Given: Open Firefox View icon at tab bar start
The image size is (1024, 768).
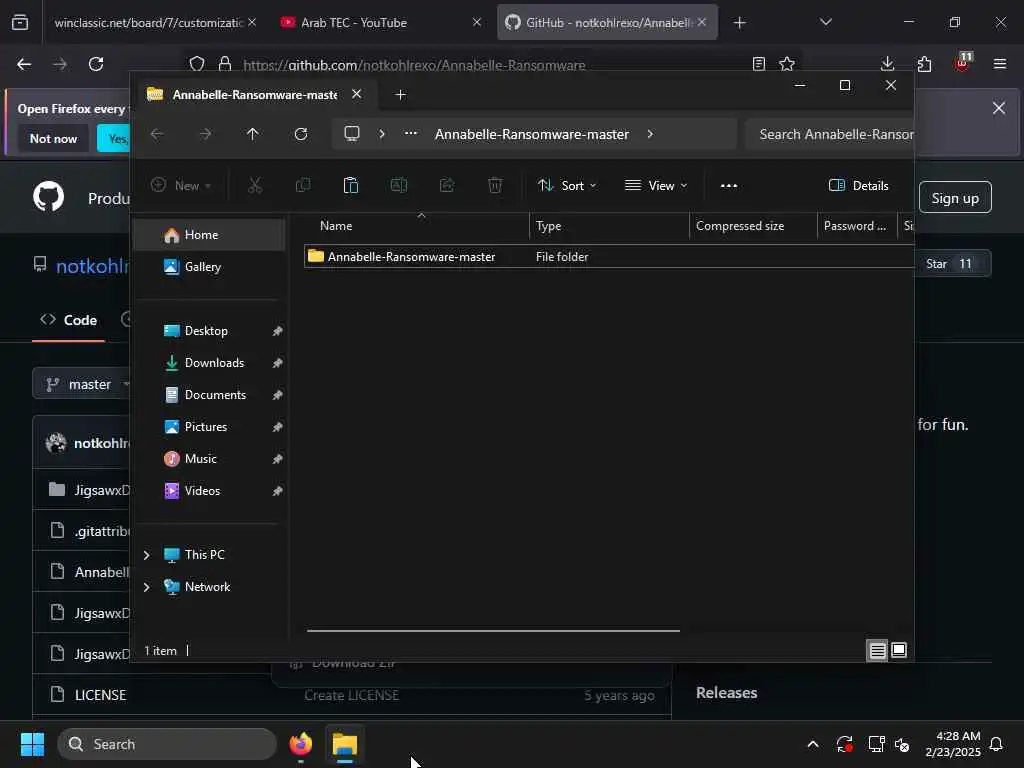Looking at the screenshot, I should click(x=20, y=23).
